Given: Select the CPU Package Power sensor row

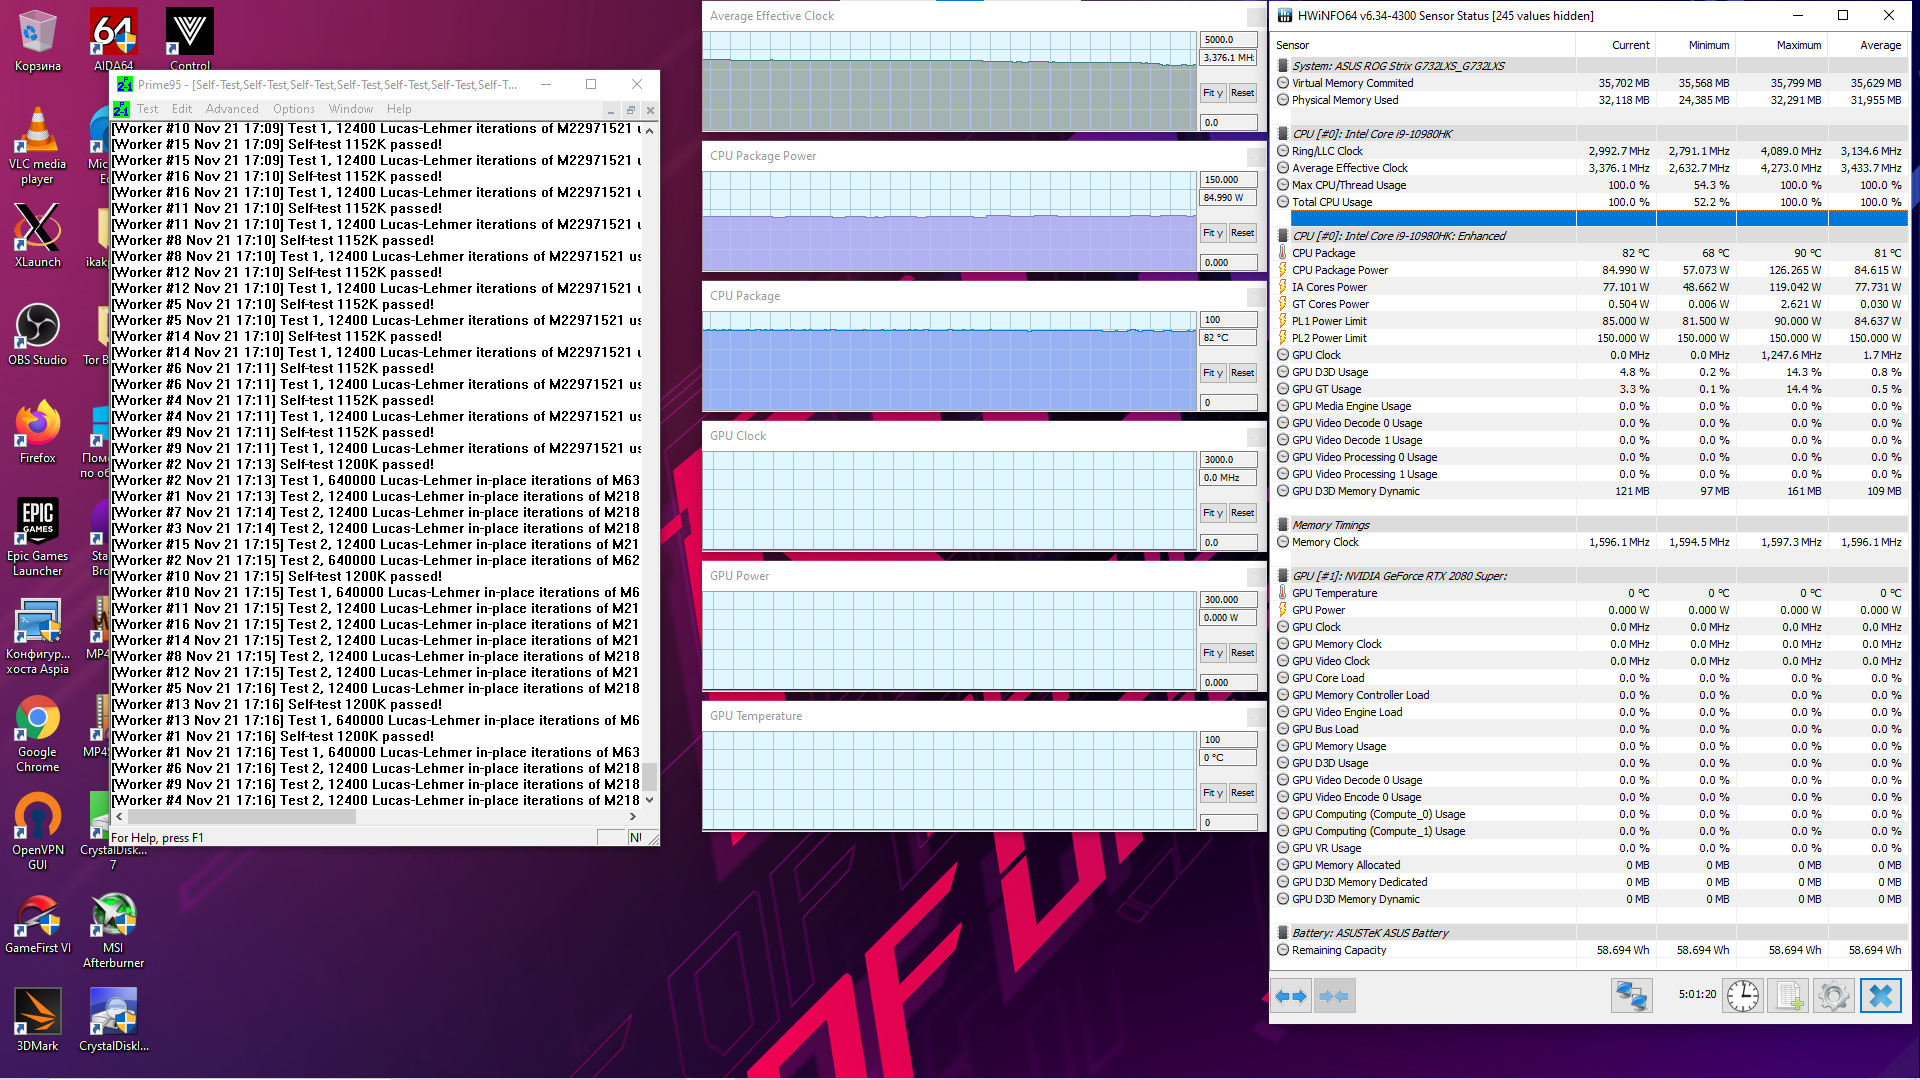Looking at the screenshot, I should tap(1590, 270).
